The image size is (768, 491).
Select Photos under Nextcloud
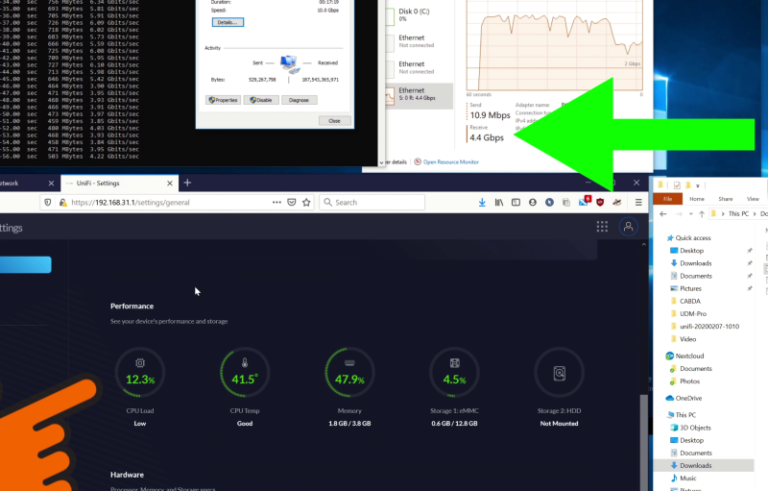(x=689, y=381)
